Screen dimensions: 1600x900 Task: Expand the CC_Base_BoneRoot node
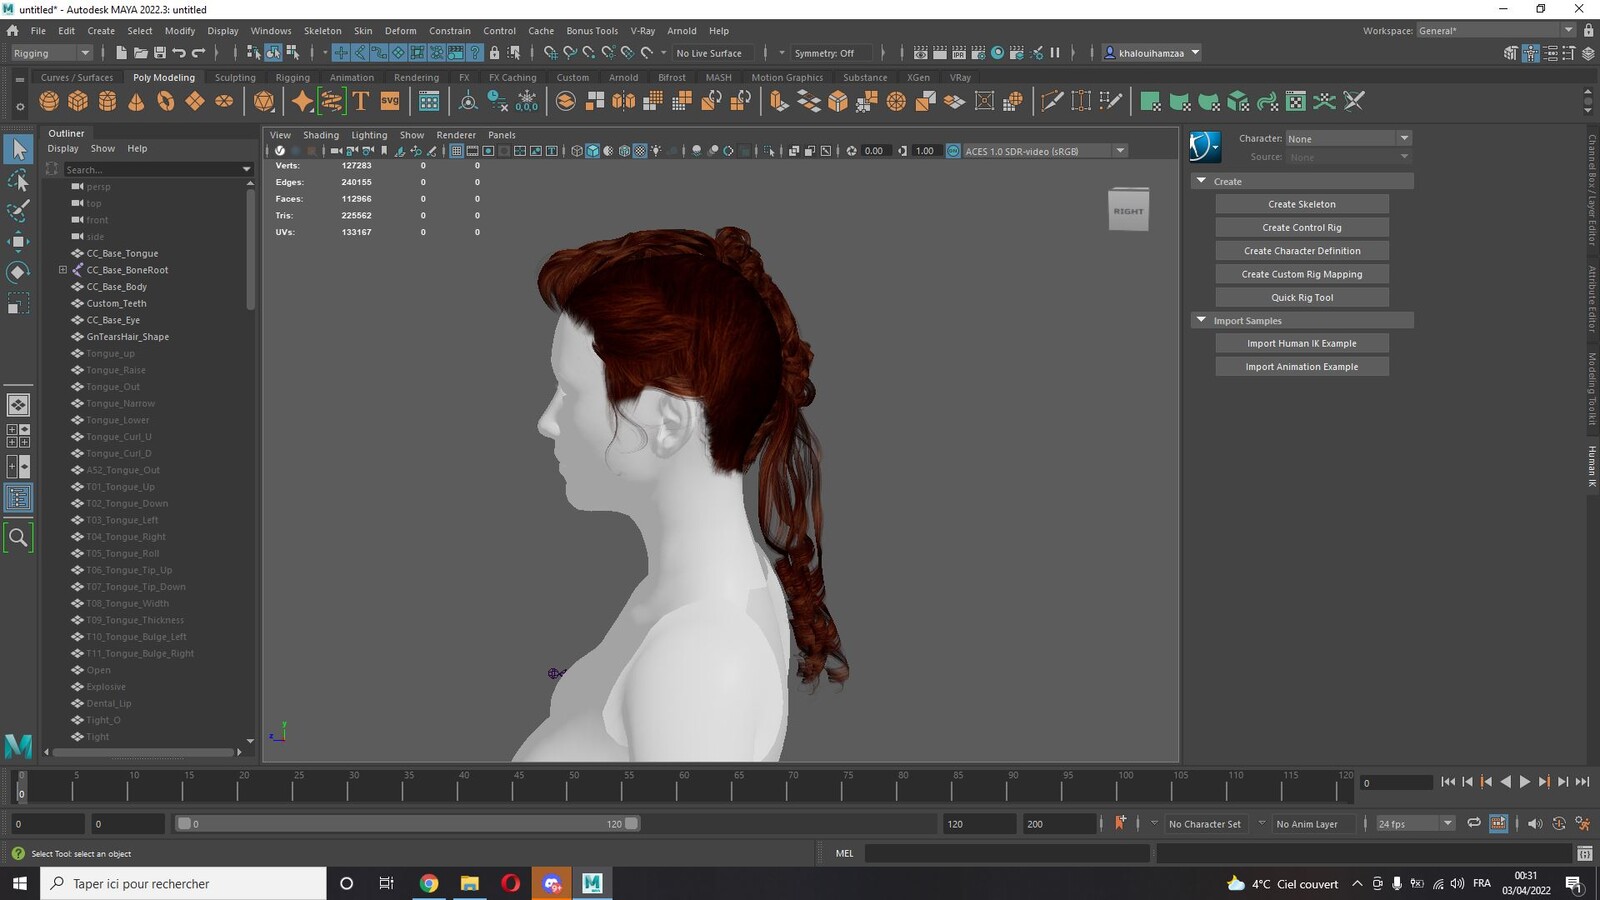click(63, 270)
